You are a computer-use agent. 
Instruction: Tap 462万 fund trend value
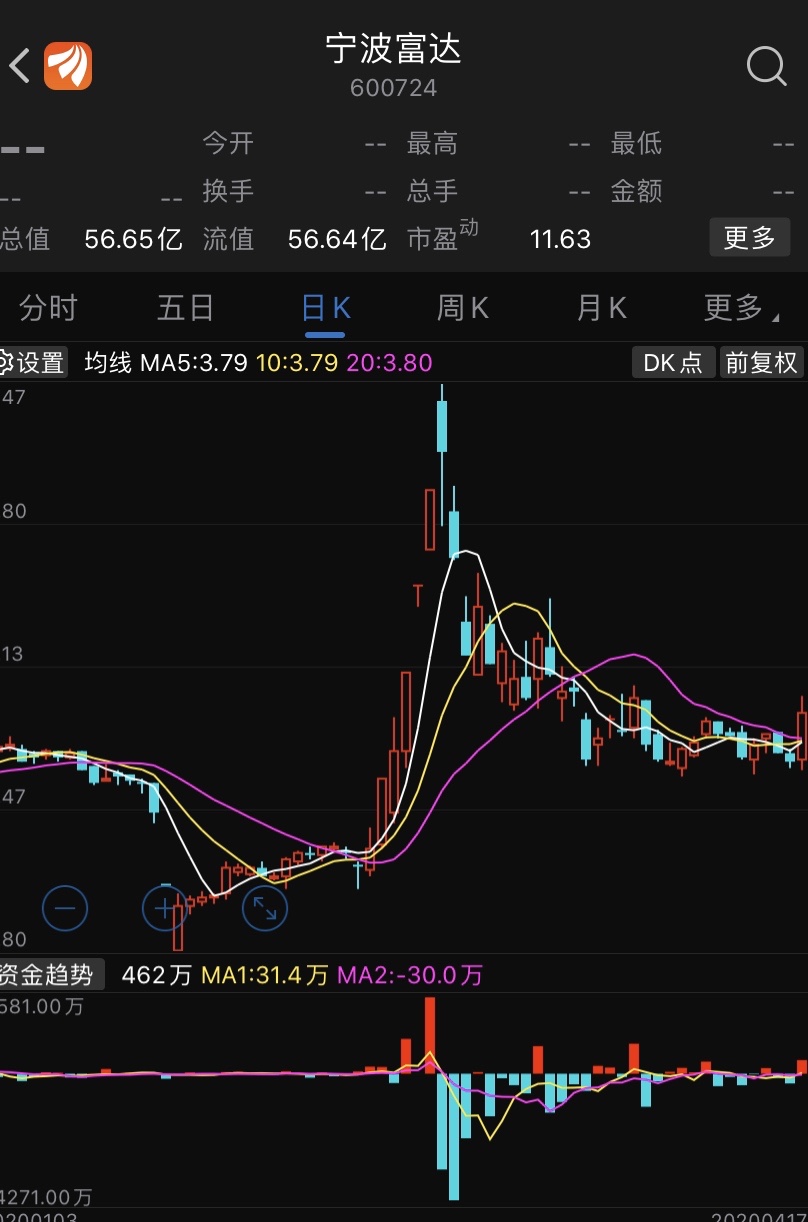156,975
